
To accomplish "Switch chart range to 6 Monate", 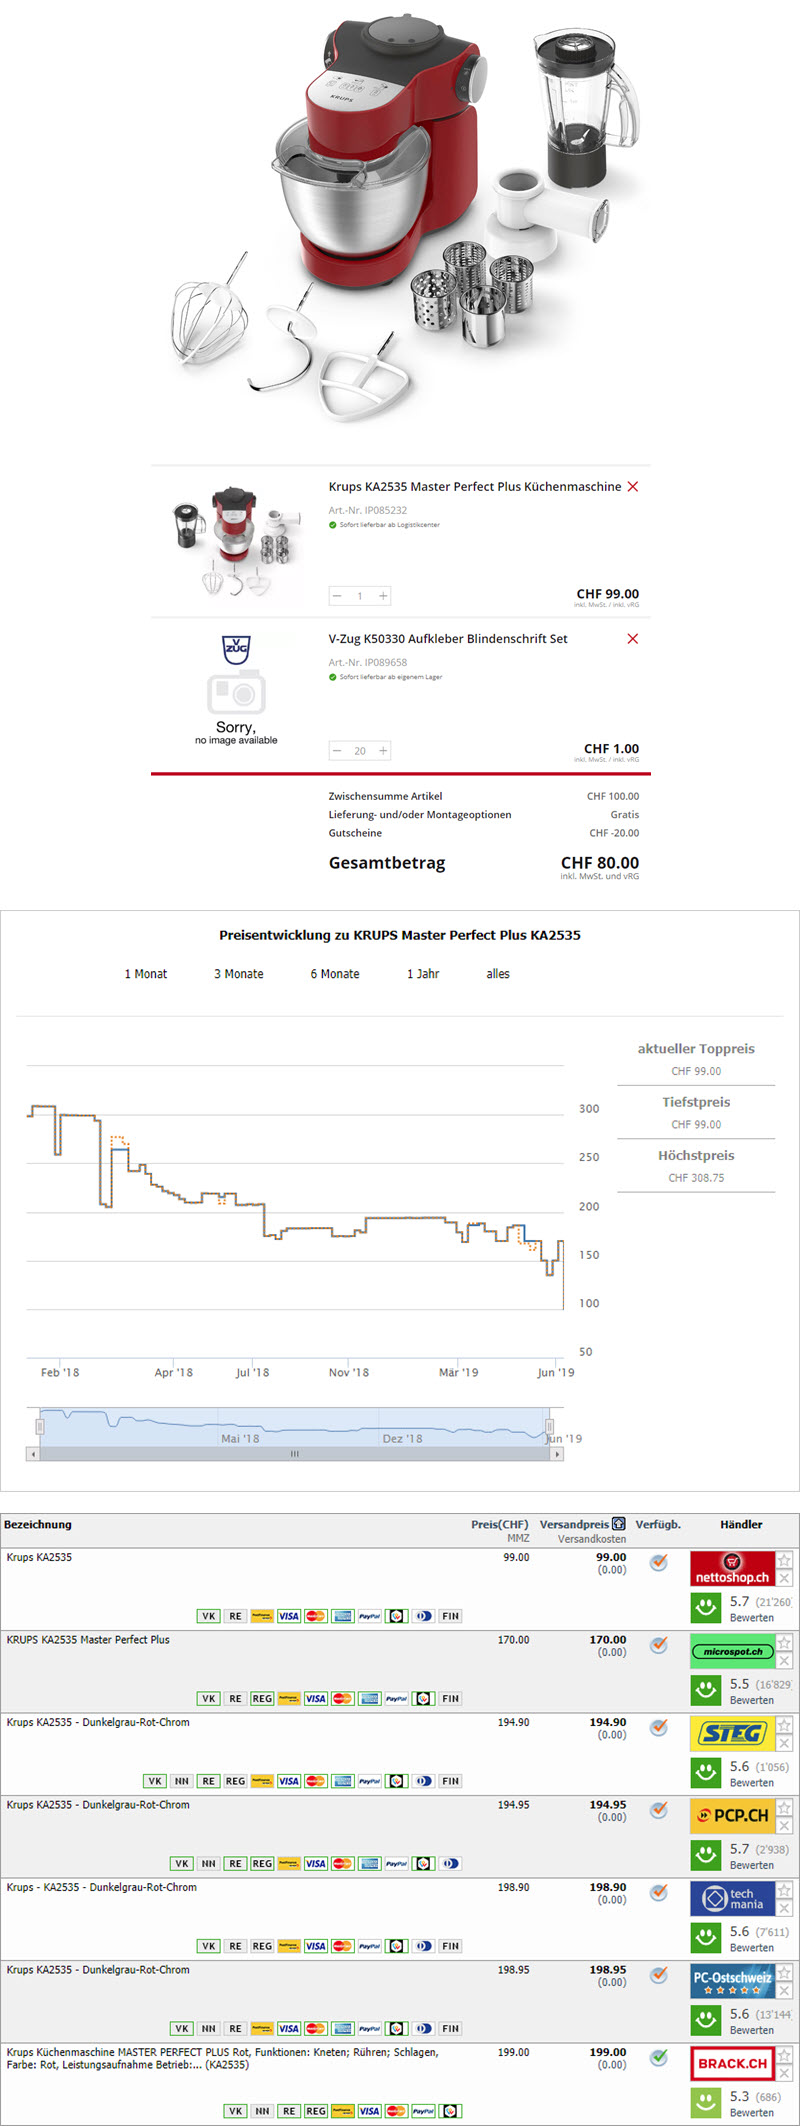I will point(335,974).
